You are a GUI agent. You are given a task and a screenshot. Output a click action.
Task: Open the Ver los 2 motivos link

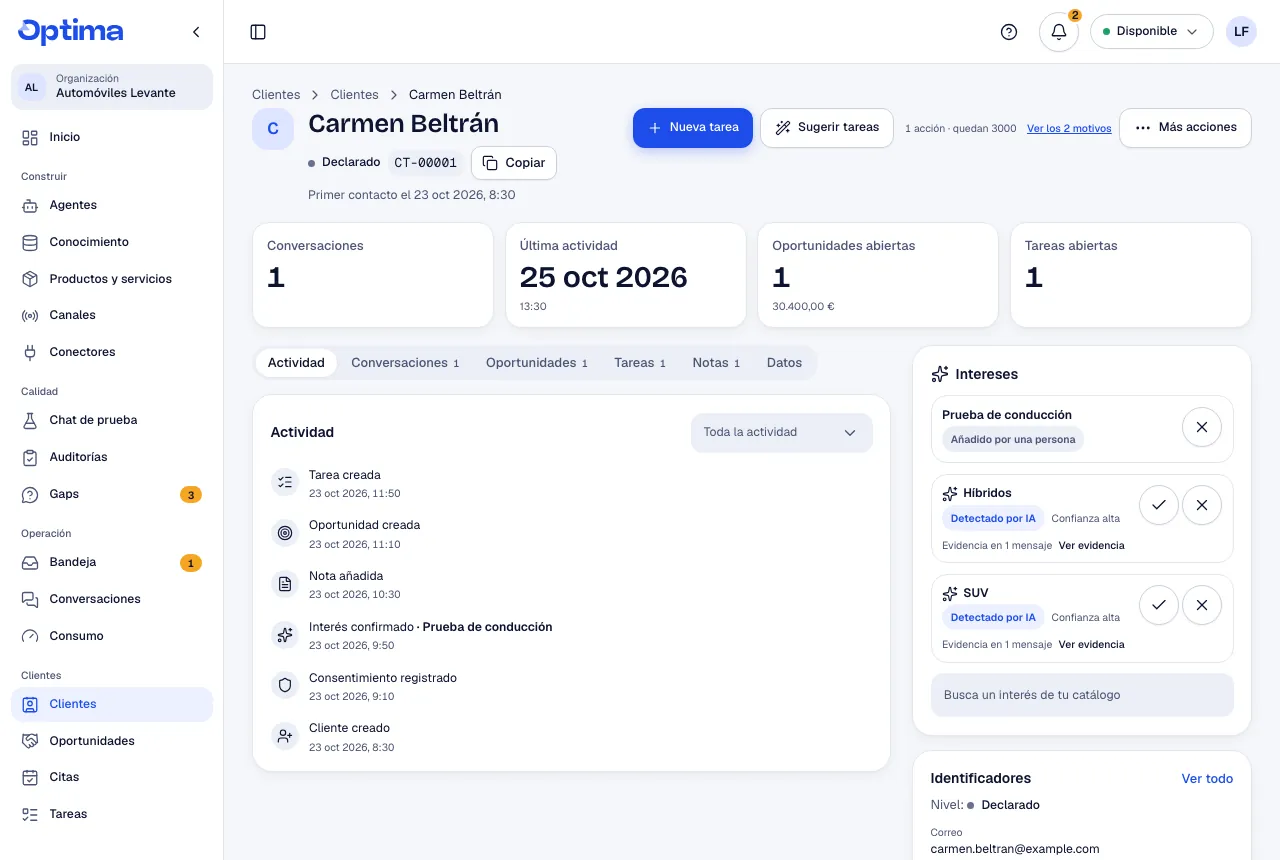click(x=1069, y=129)
